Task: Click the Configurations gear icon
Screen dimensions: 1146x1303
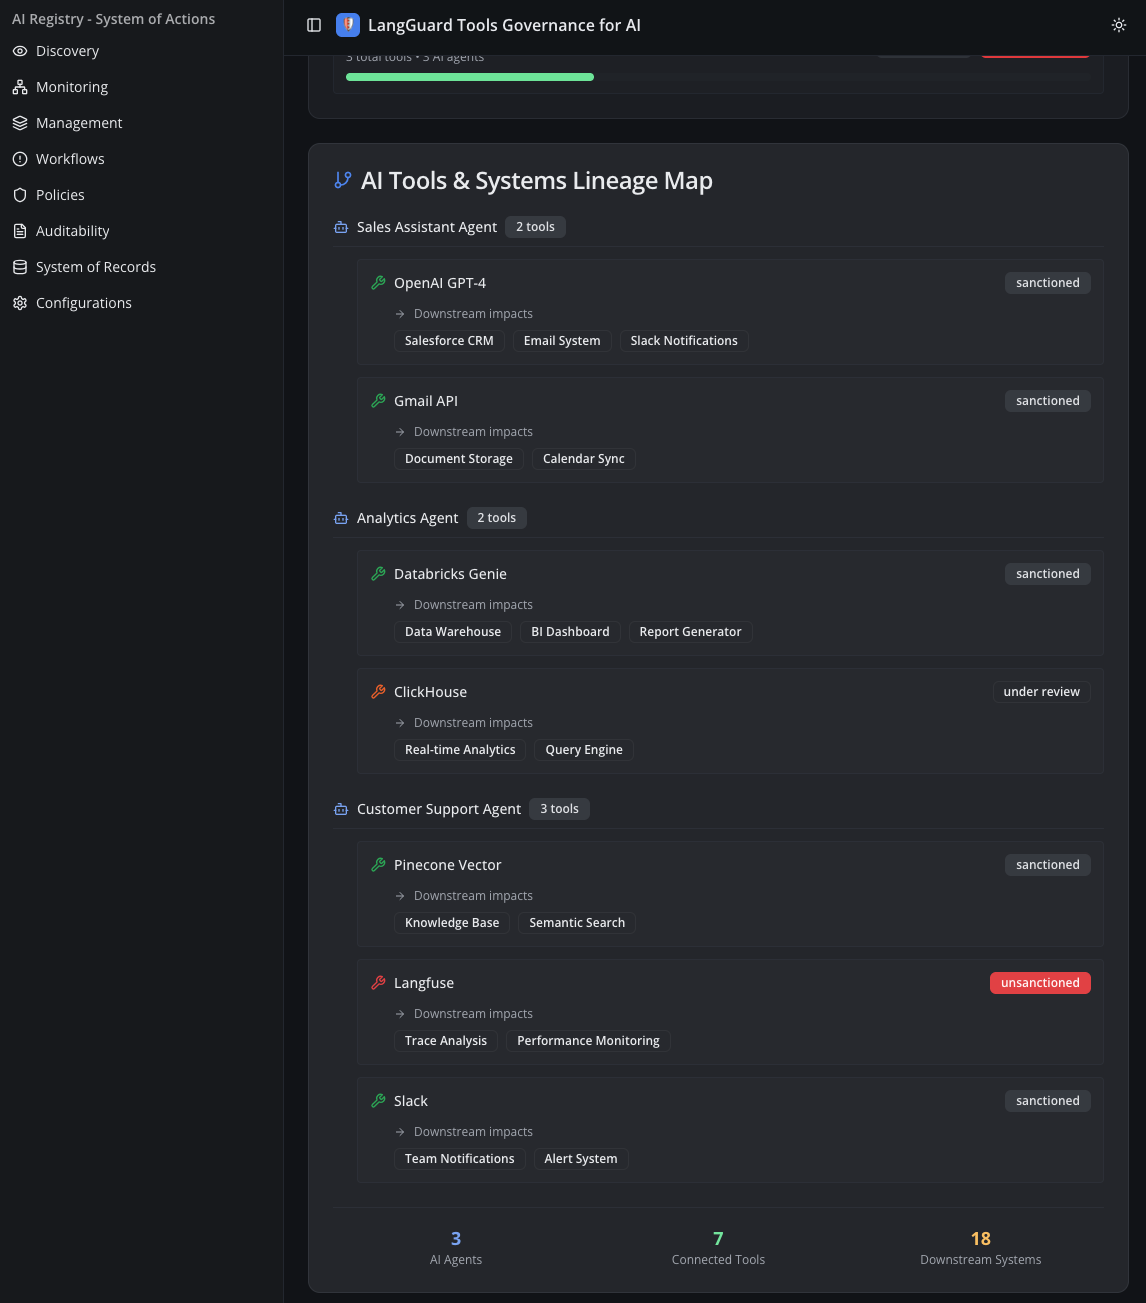Action: 19,302
